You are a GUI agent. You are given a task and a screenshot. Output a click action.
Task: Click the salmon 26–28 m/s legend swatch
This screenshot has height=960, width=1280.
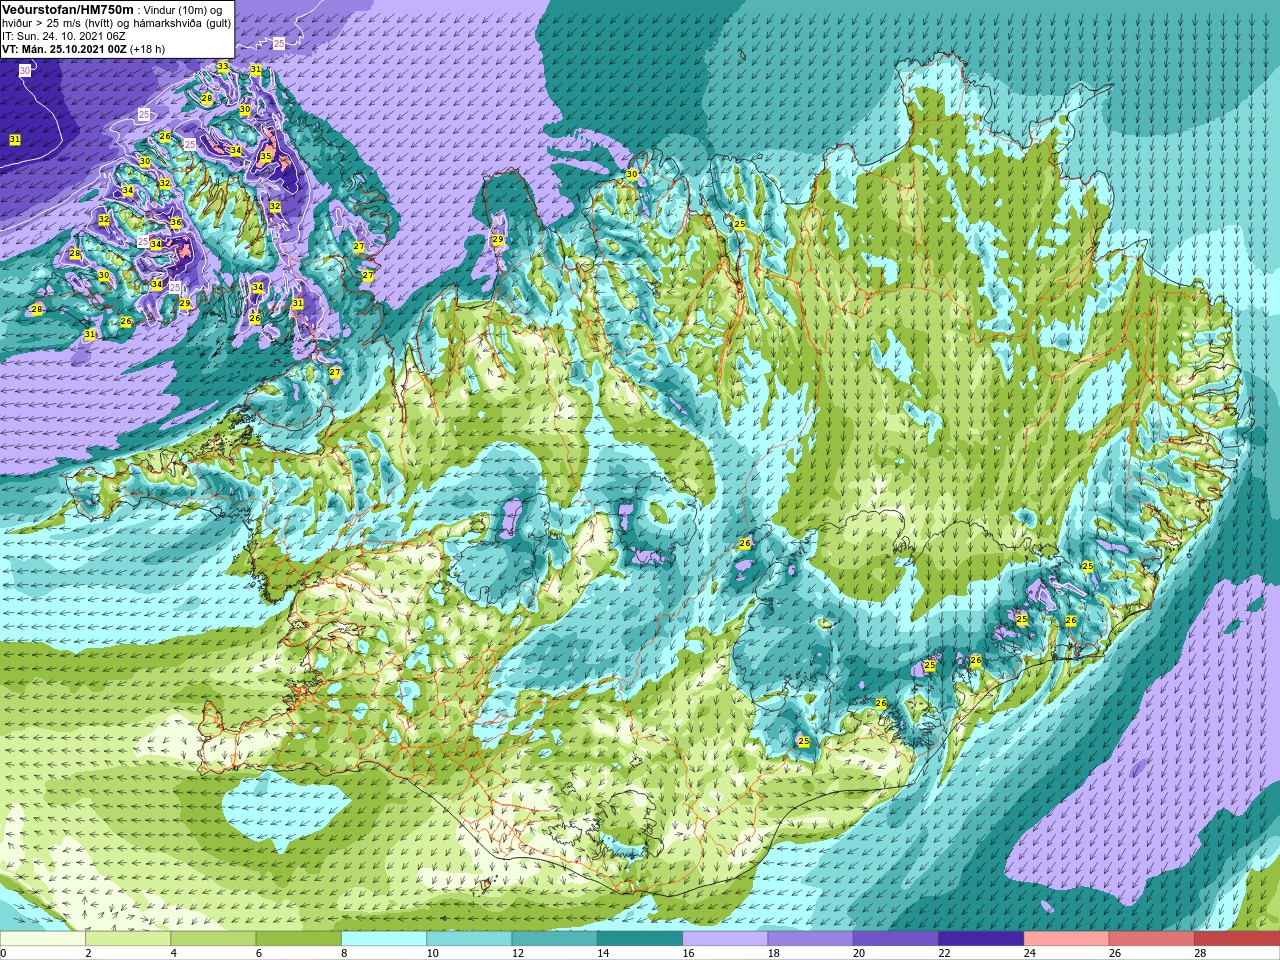click(x=1152, y=939)
